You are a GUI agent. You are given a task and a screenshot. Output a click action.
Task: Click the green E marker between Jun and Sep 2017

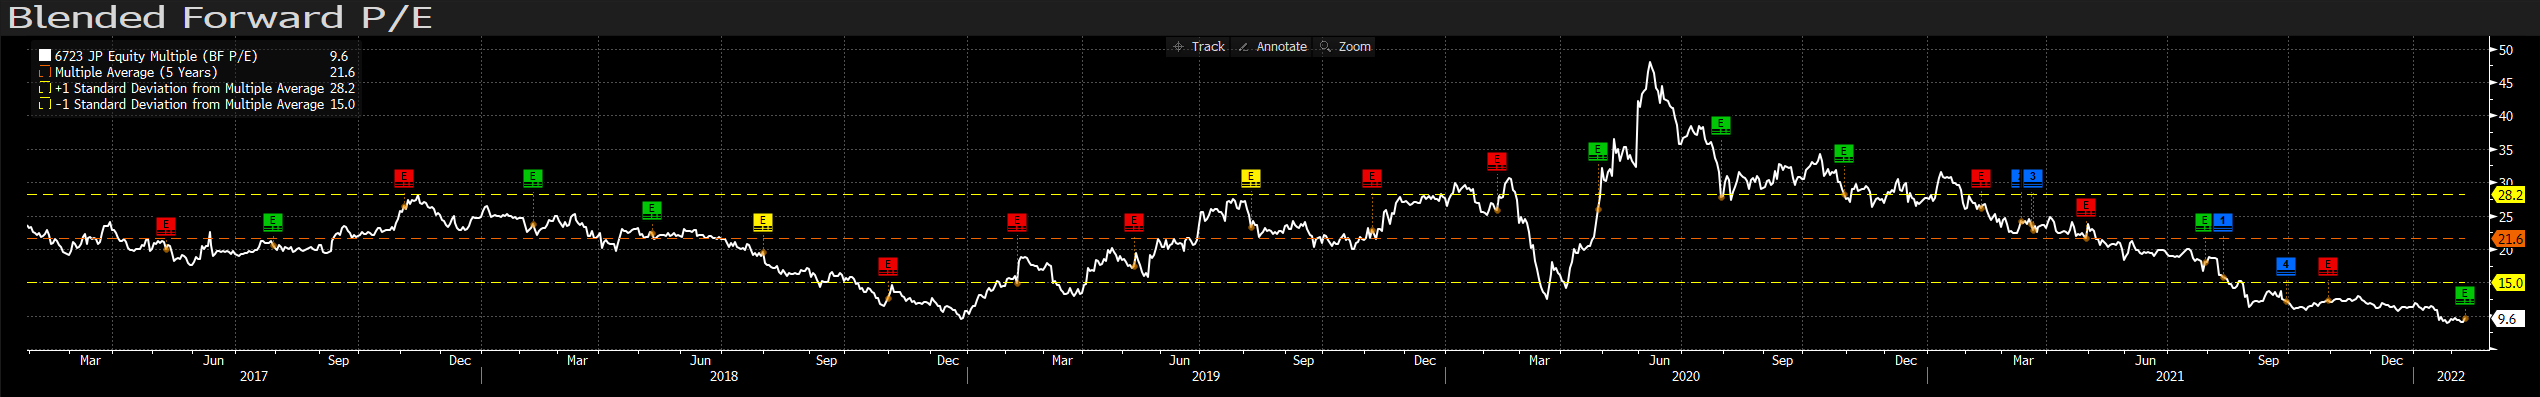[273, 222]
